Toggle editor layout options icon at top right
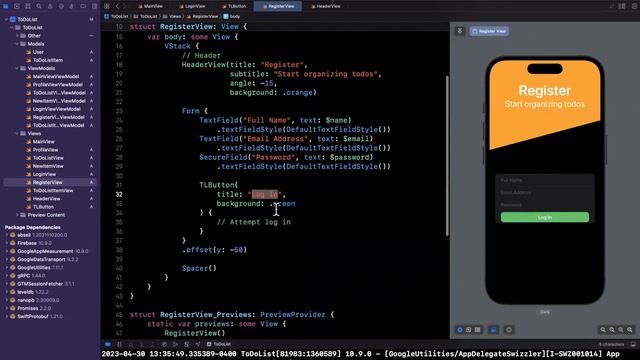The width and height of the screenshot is (640, 360). coord(622,6)
